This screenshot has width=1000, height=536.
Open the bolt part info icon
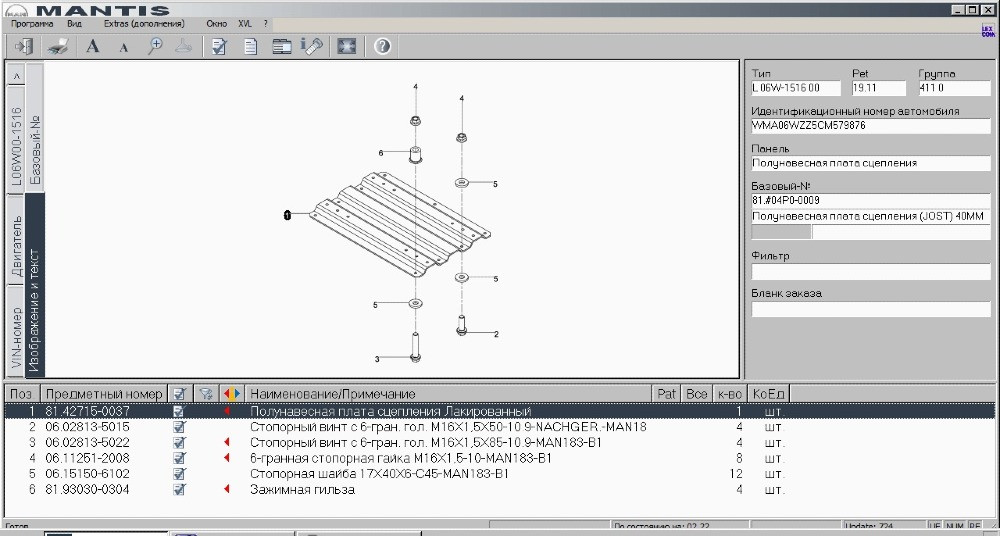point(312,46)
